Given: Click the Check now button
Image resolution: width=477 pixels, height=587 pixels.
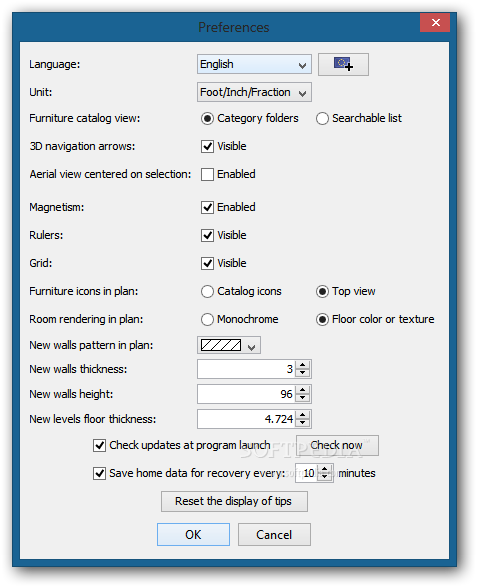Looking at the screenshot, I should coord(337,445).
